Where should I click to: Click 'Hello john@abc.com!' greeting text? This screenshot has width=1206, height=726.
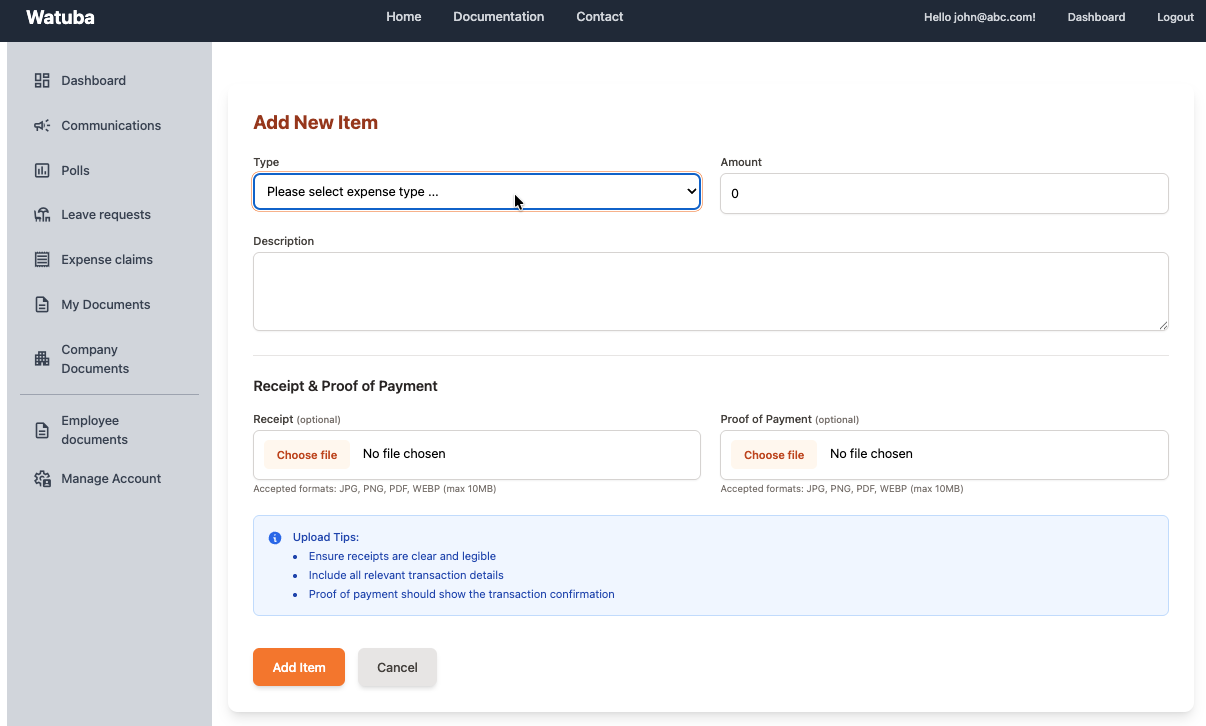980,17
